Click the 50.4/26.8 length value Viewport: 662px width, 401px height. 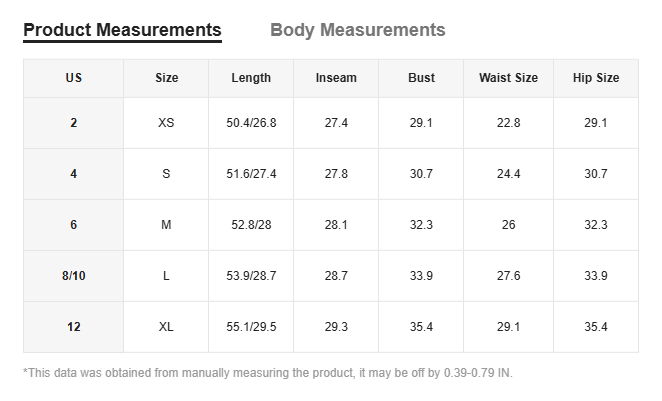(x=251, y=123)
